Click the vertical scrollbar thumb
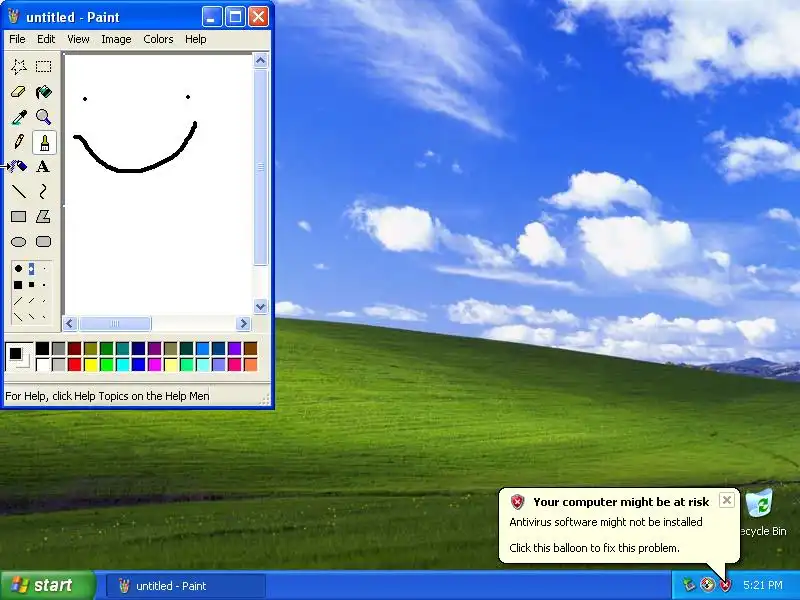Viewport: 800px width, 600px height. (x=261, y=167)
